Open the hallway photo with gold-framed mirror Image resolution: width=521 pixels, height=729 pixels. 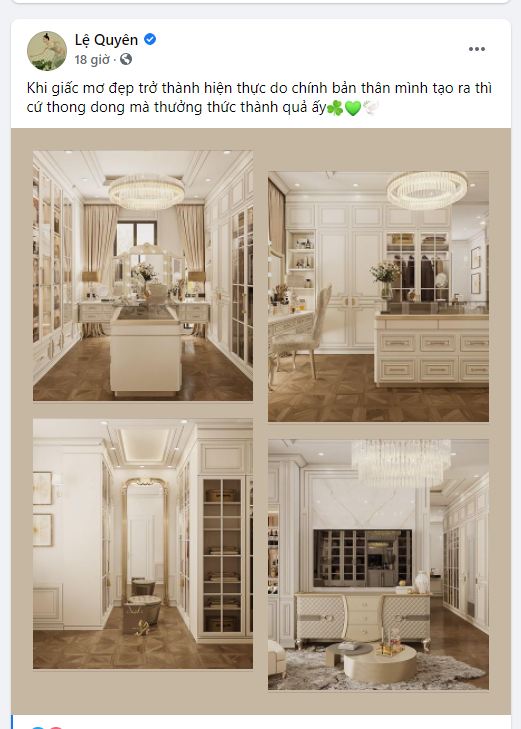(x=143, y=543)
